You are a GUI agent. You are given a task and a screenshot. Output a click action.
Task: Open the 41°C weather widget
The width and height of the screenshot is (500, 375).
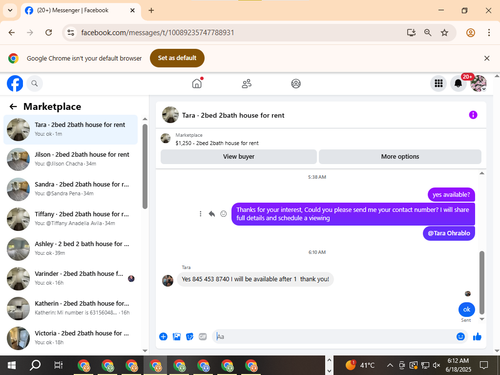coord(360,365)
